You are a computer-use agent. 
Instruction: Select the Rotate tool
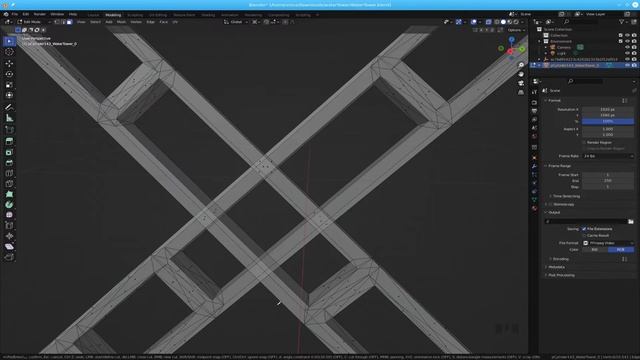[x=9, y=74]
